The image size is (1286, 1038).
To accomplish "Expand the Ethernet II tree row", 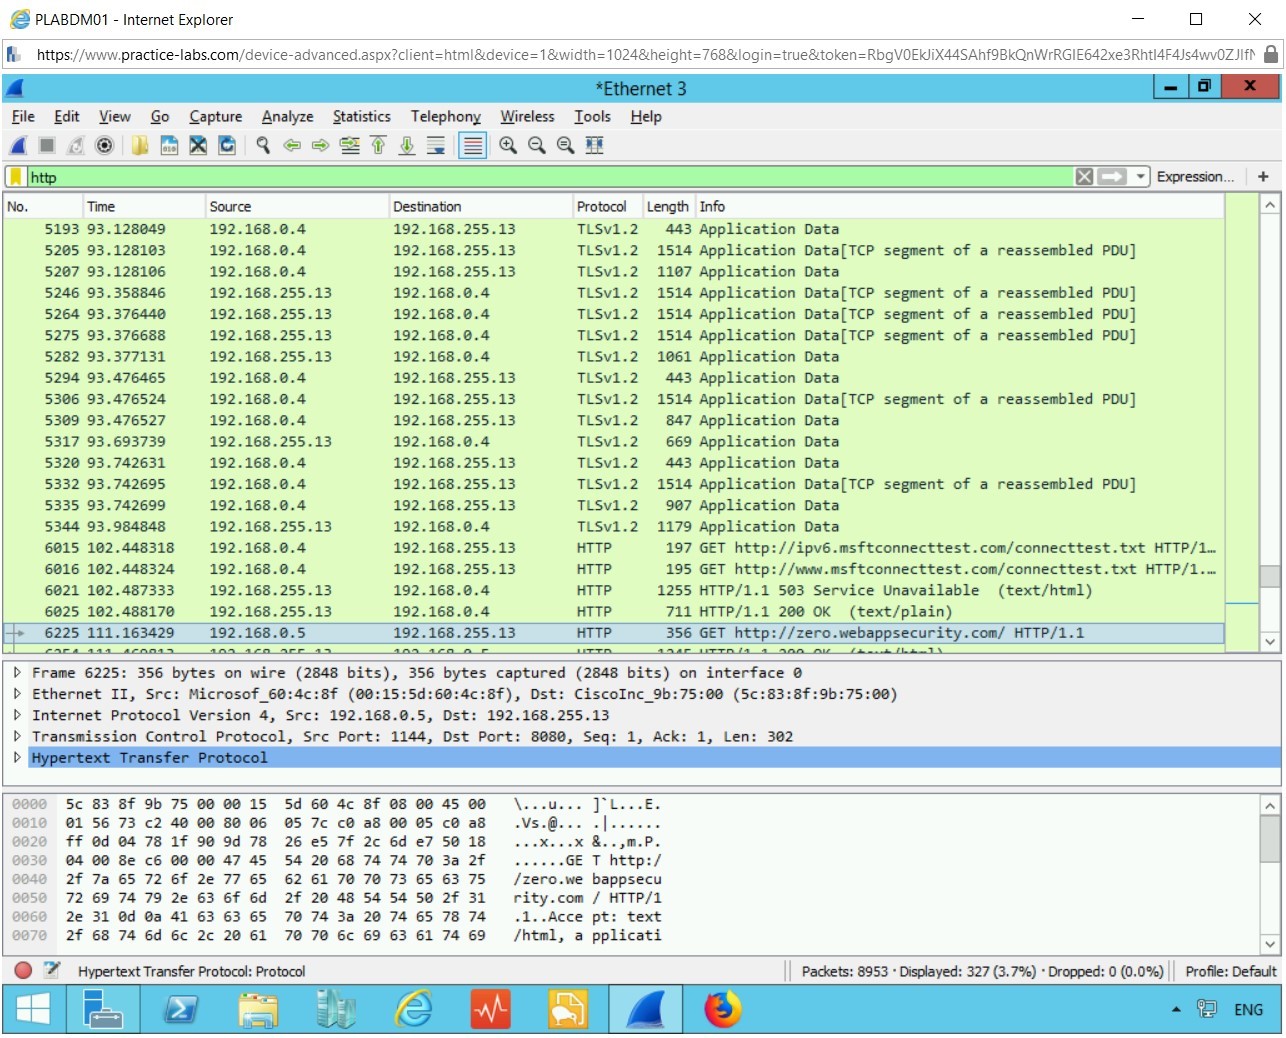I will [x=17, y=694].
